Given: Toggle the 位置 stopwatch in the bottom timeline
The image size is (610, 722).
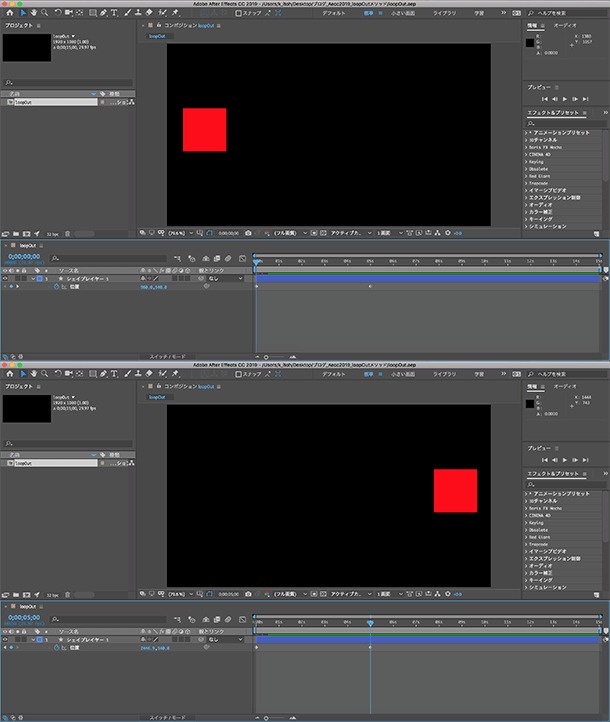Looking at the screenshot, I should click(x=56, y=647).
